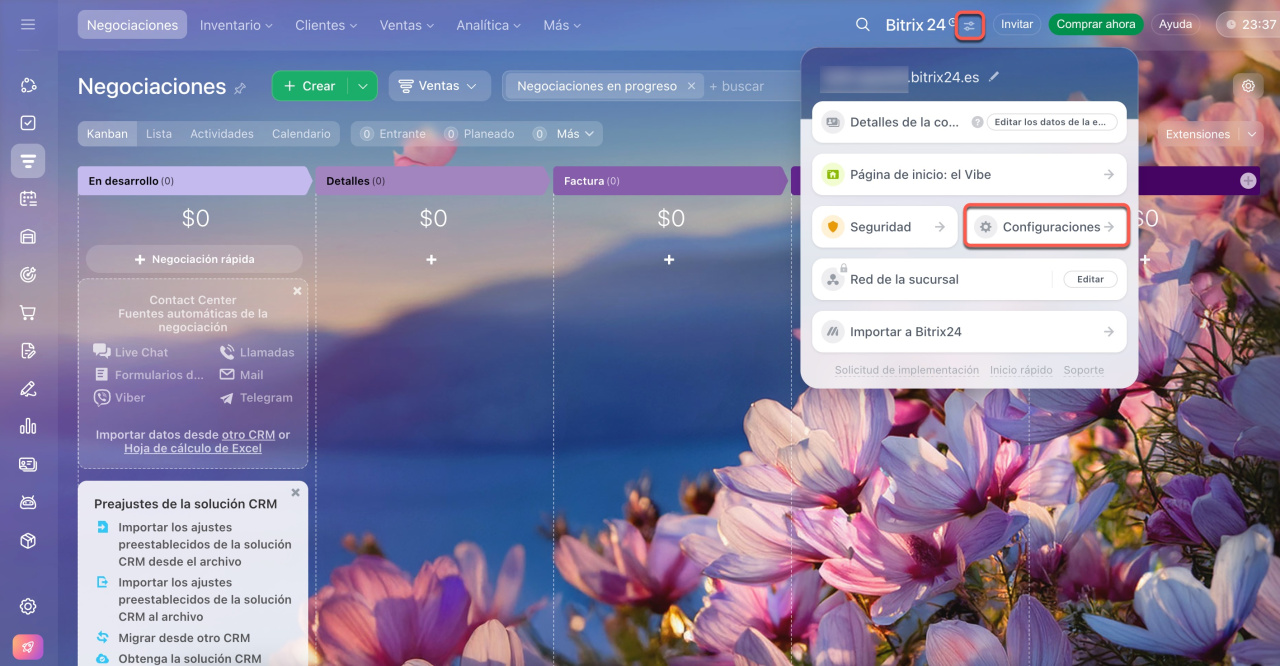Close the Contact Center panel
The height and width of the screenshot is (666, 1280).
(297, 291)
